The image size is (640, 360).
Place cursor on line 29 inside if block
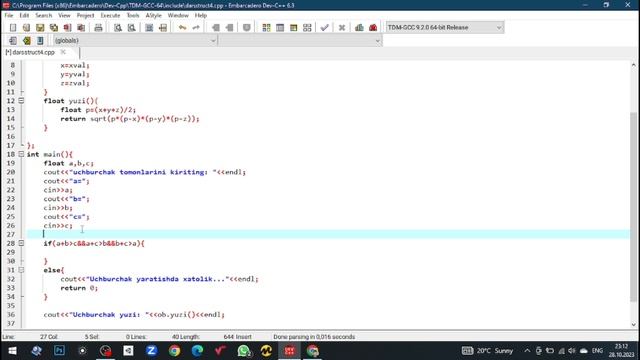327,252
